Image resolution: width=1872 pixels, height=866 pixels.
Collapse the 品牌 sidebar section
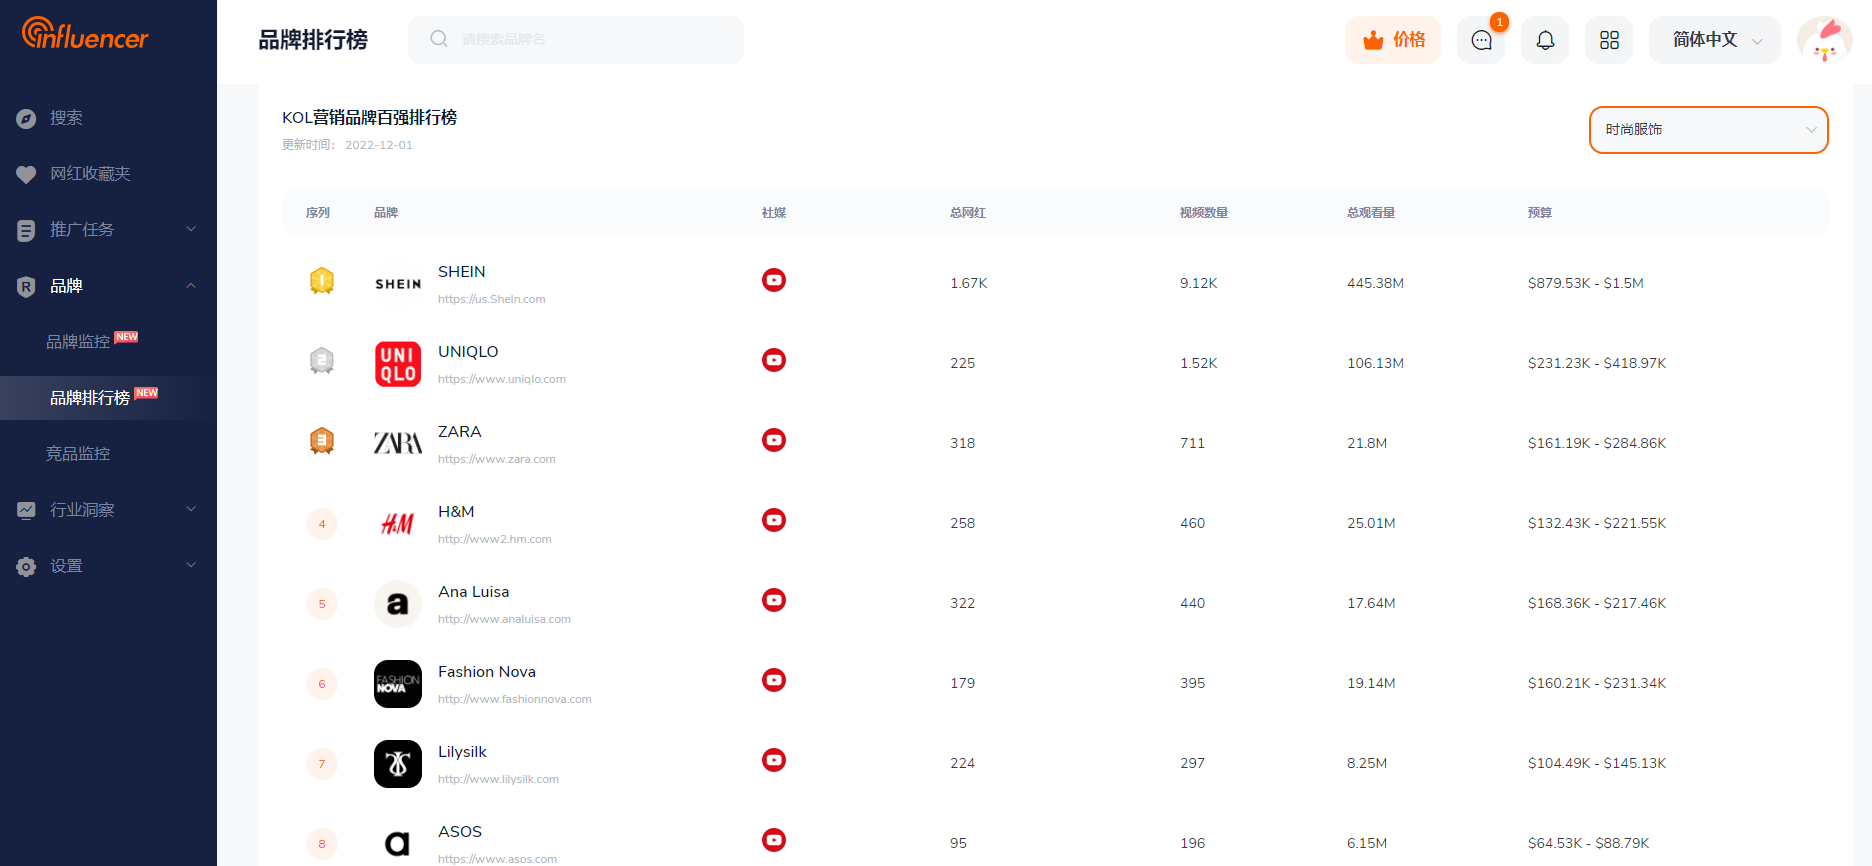108,286
